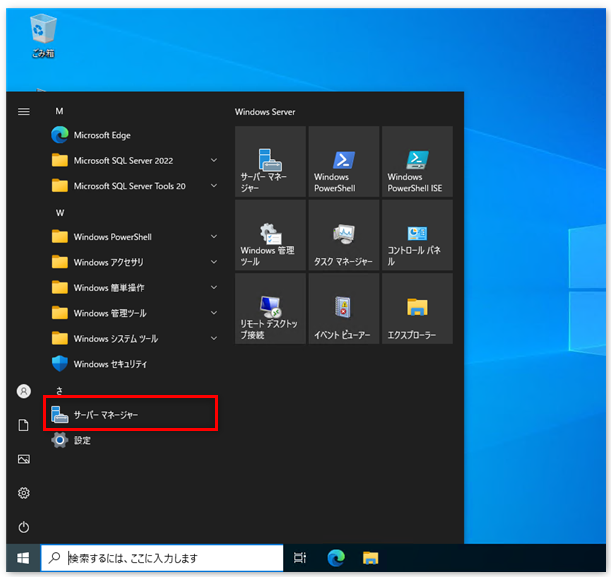Open the Windows 管理ツール tile
Image resolution: width=611 pixels, height=577 pixels.
point(270,235)
